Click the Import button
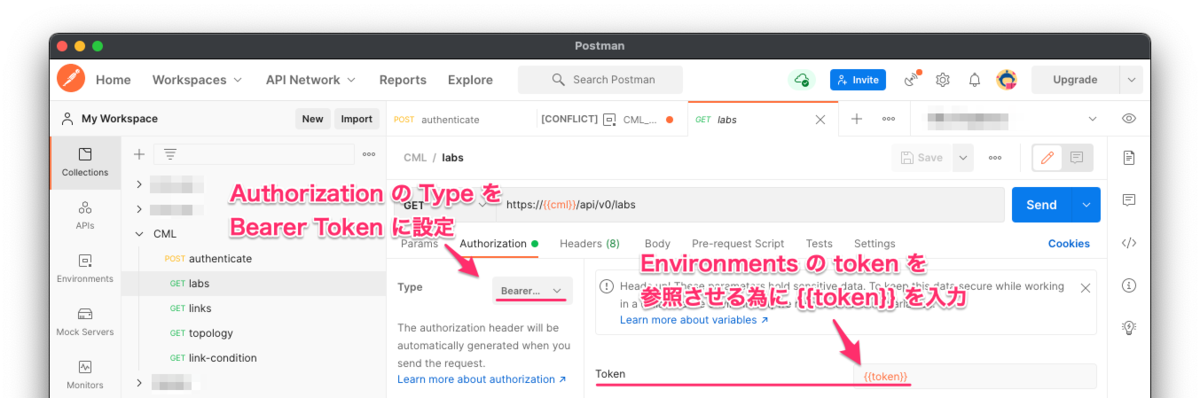The image size is (1200, 398). 356,119
